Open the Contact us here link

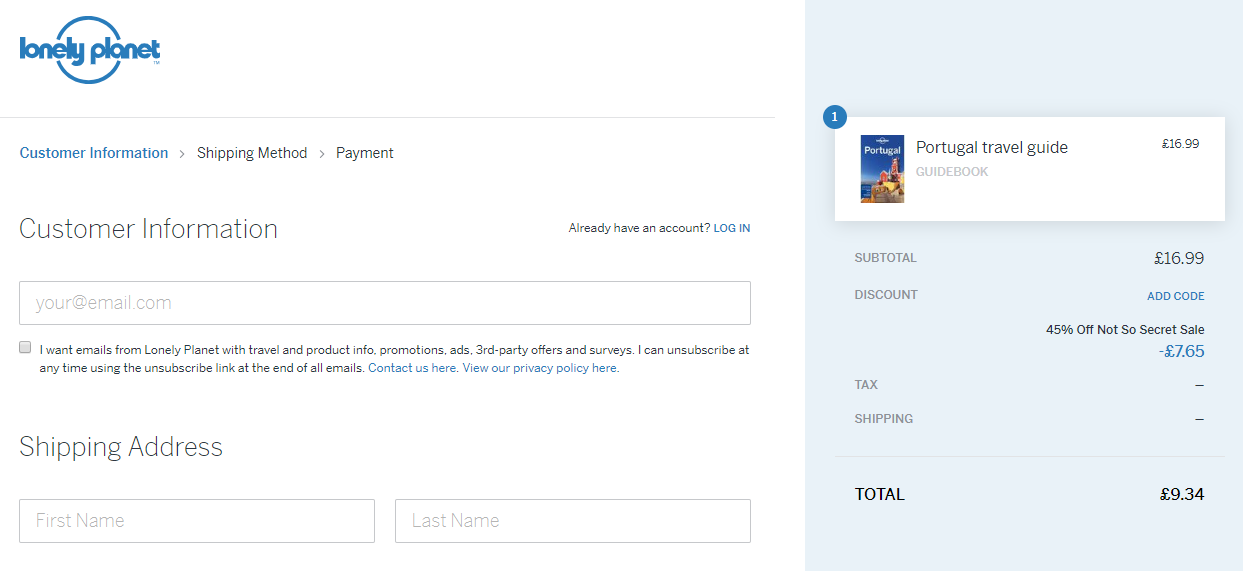412,368
